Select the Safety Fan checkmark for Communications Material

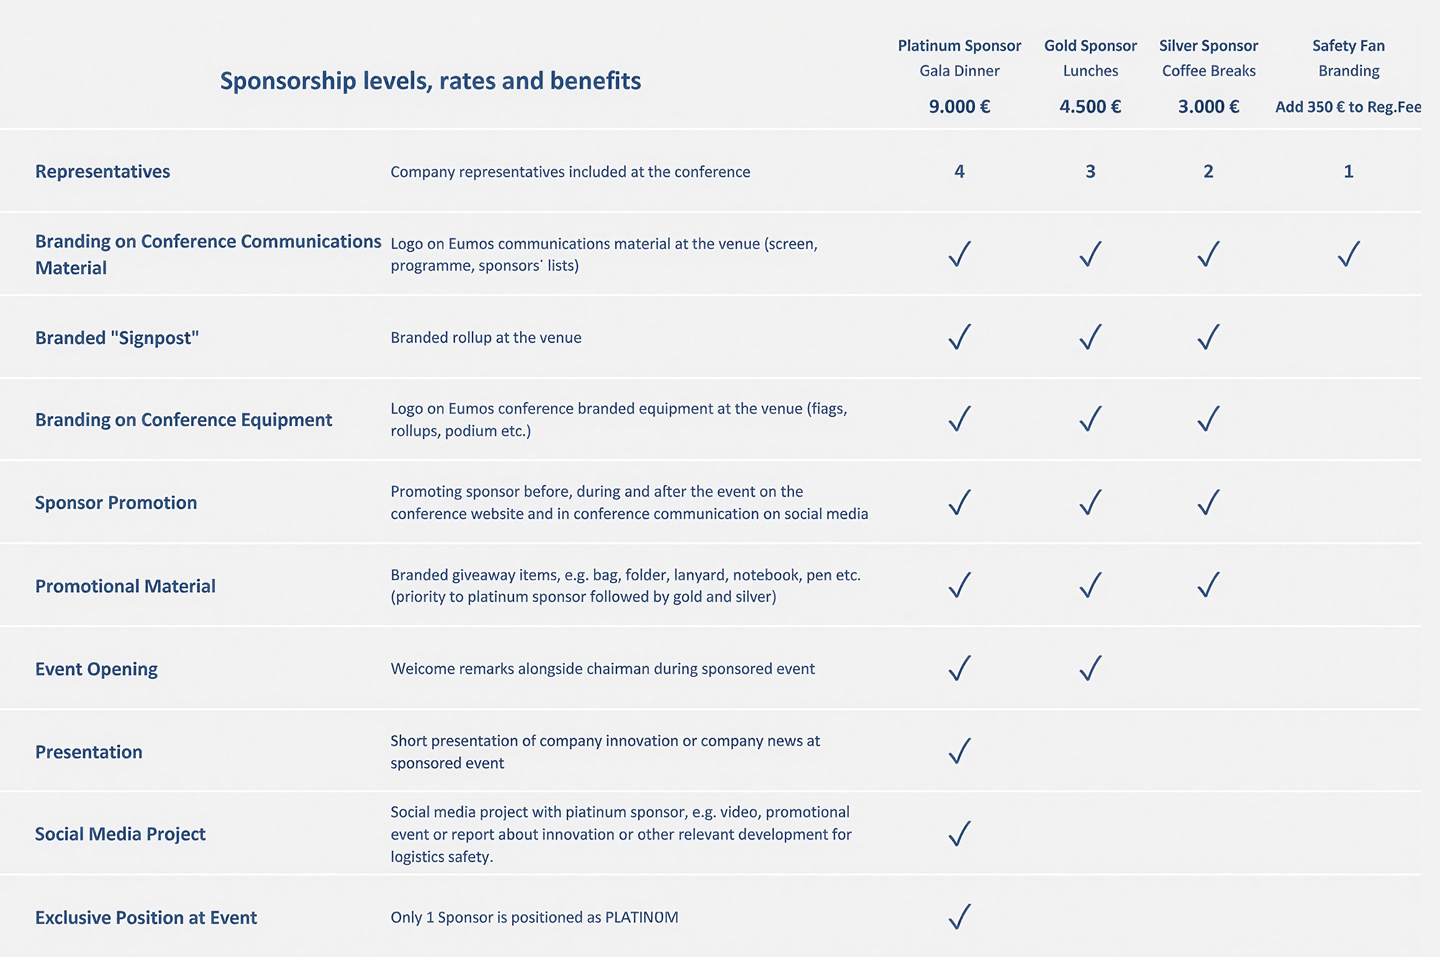(1348, 254)
